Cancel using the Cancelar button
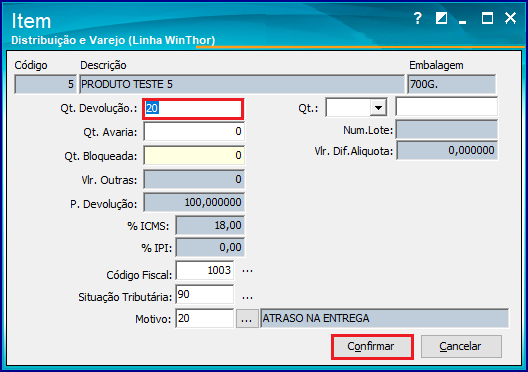Screen dimensions: 528x372 click(461, 346)
